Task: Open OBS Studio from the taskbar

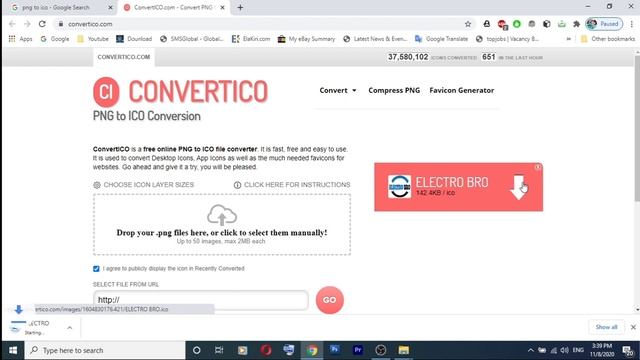Action: pyautogui.click(x=381, y=350)
